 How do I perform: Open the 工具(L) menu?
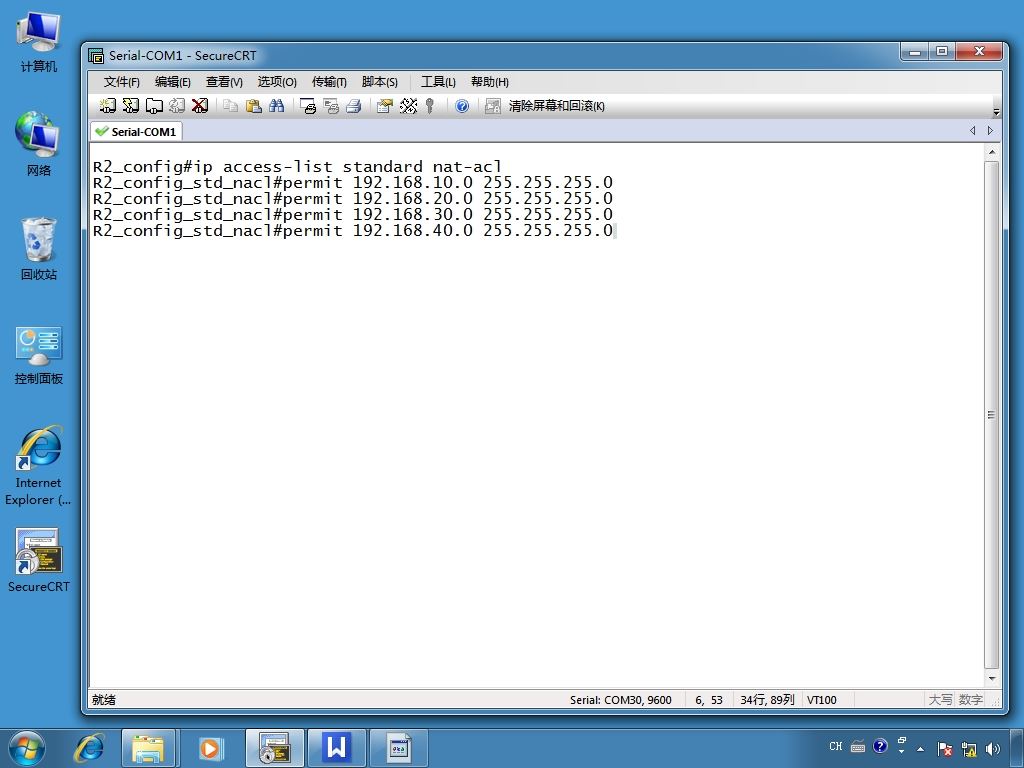tap(438, 82)
